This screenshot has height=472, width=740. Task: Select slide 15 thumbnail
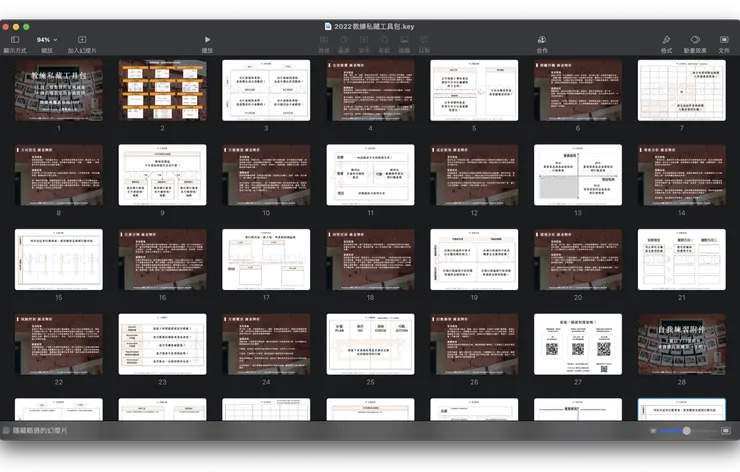(x=59, y=260)
